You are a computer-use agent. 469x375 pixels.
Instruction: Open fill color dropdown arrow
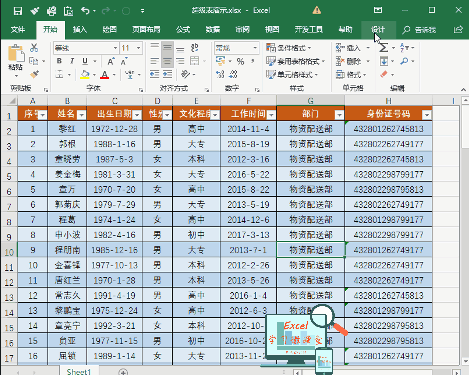(94, 75)
